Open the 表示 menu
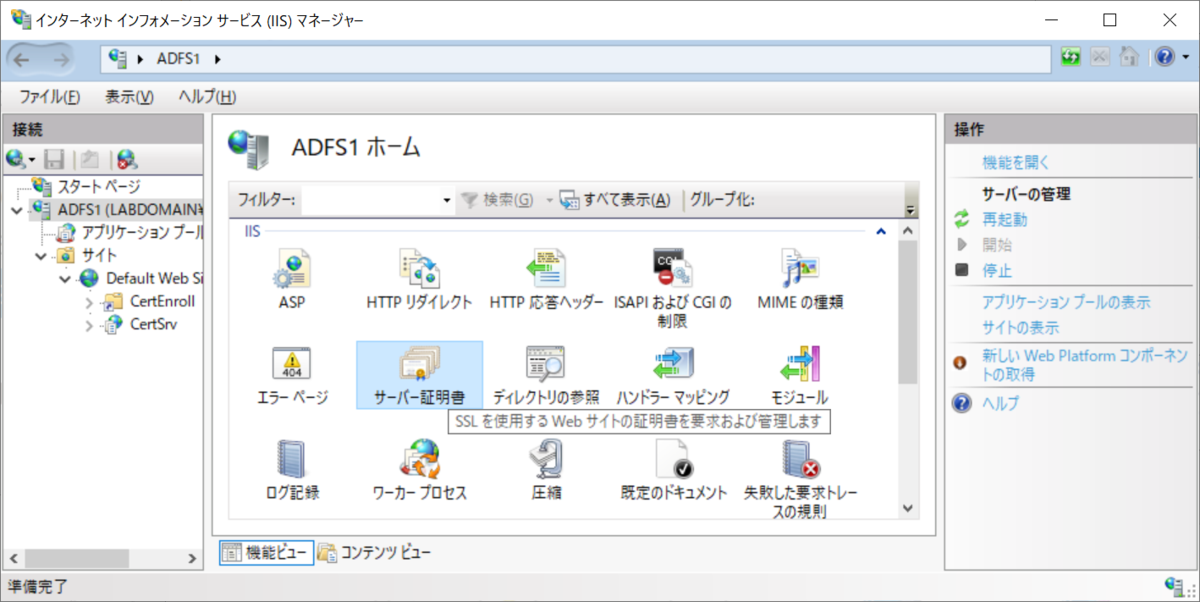 coord(129,97)
